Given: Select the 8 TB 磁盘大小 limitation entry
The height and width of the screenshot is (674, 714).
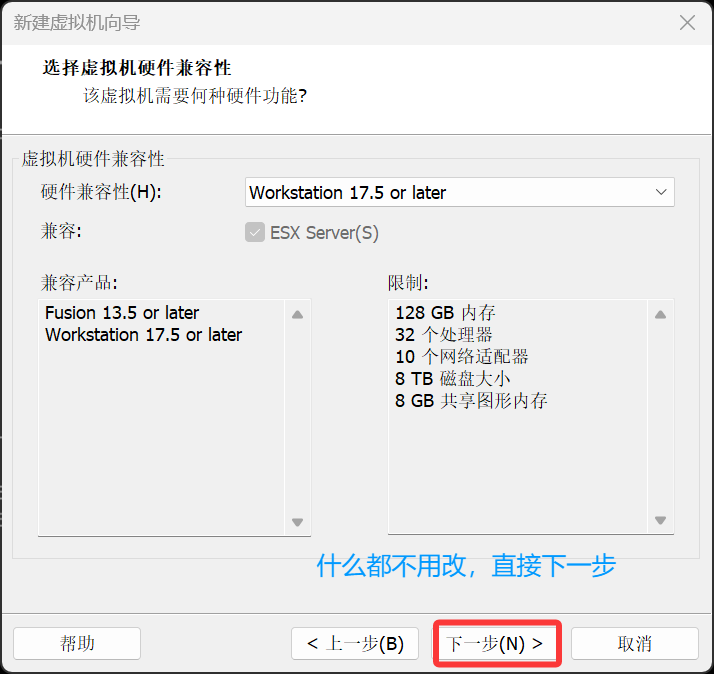Looking at the screenshot, I should click(452, 378).
